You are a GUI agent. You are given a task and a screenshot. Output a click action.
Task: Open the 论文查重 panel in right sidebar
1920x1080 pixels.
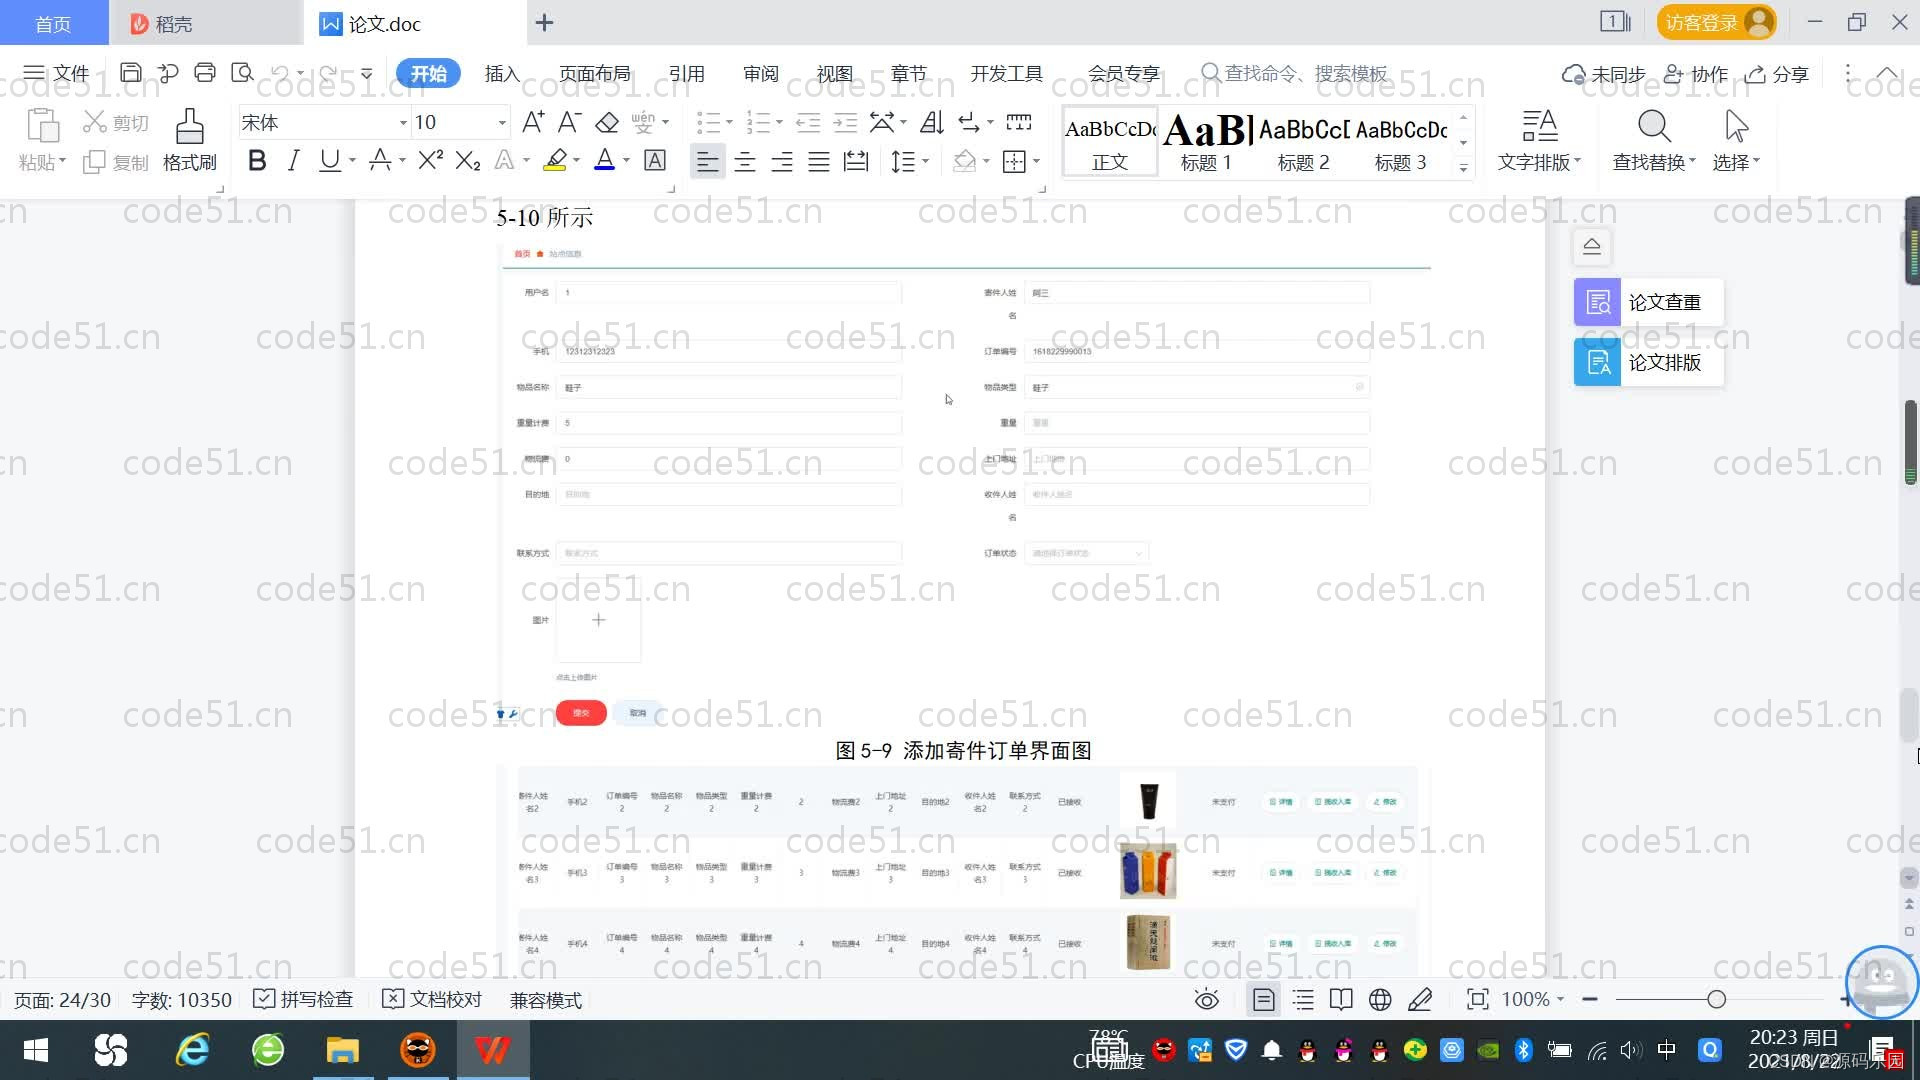click(1646, 301)
